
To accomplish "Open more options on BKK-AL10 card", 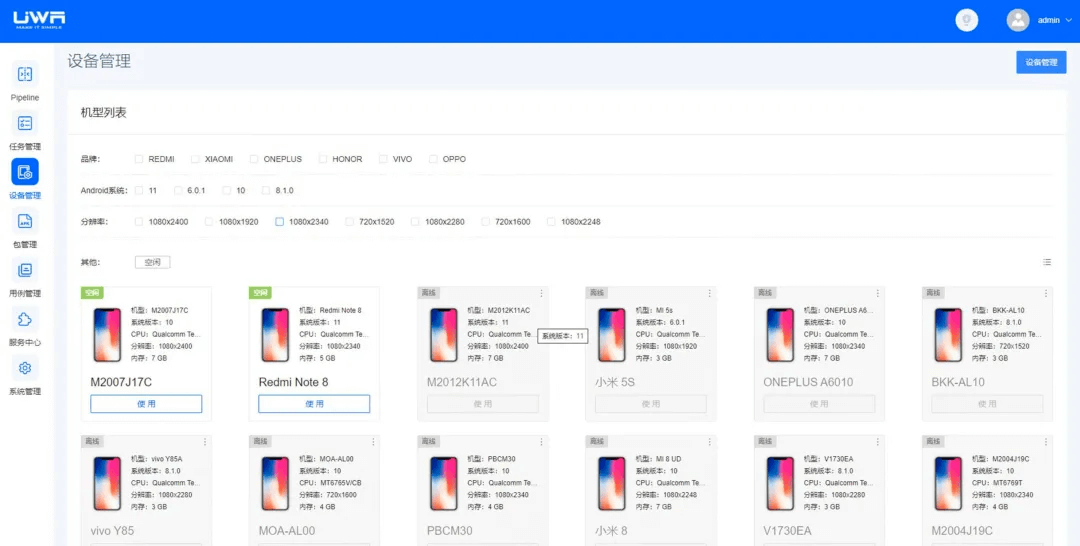I will tap(1046, 293).
